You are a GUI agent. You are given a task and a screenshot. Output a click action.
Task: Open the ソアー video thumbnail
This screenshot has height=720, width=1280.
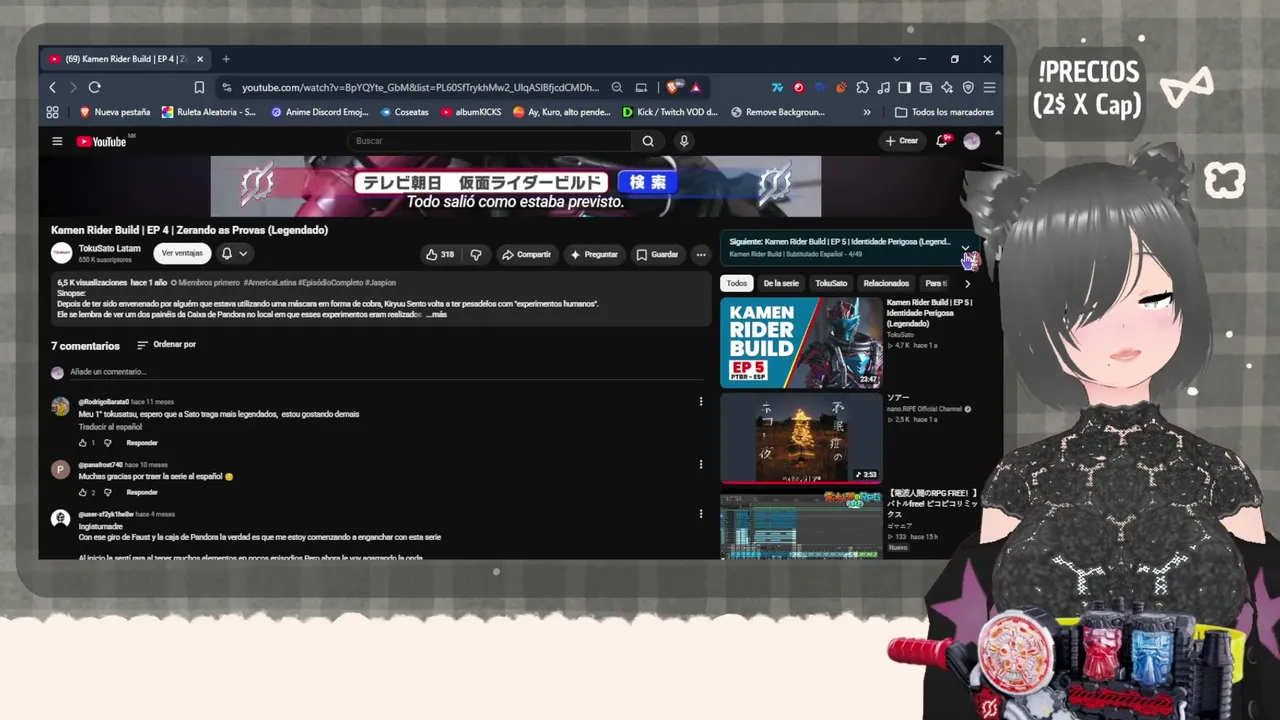point(801,438)
